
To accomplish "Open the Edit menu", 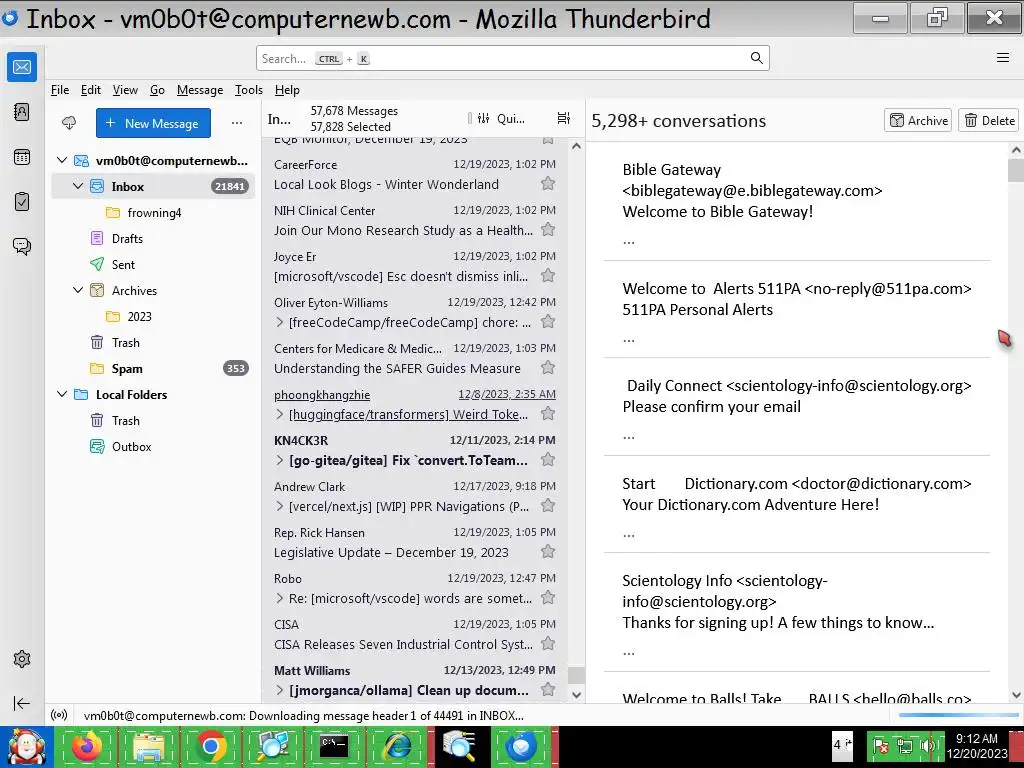I will 91,90.
